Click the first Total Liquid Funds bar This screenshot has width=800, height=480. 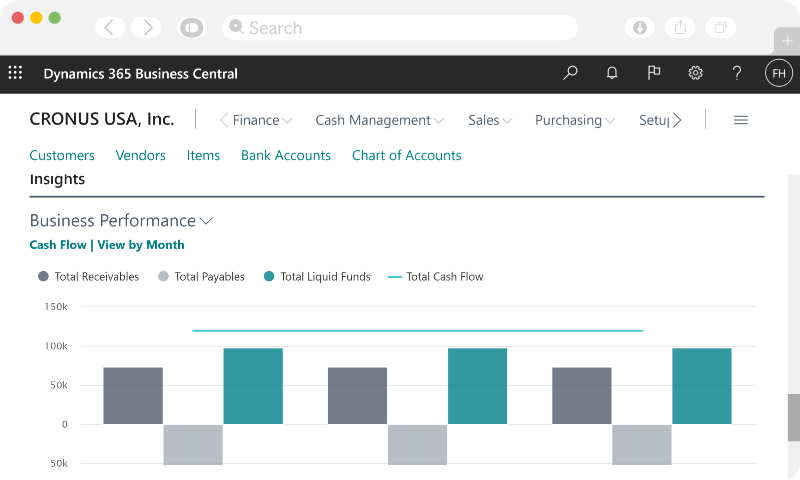pos(253,386)
